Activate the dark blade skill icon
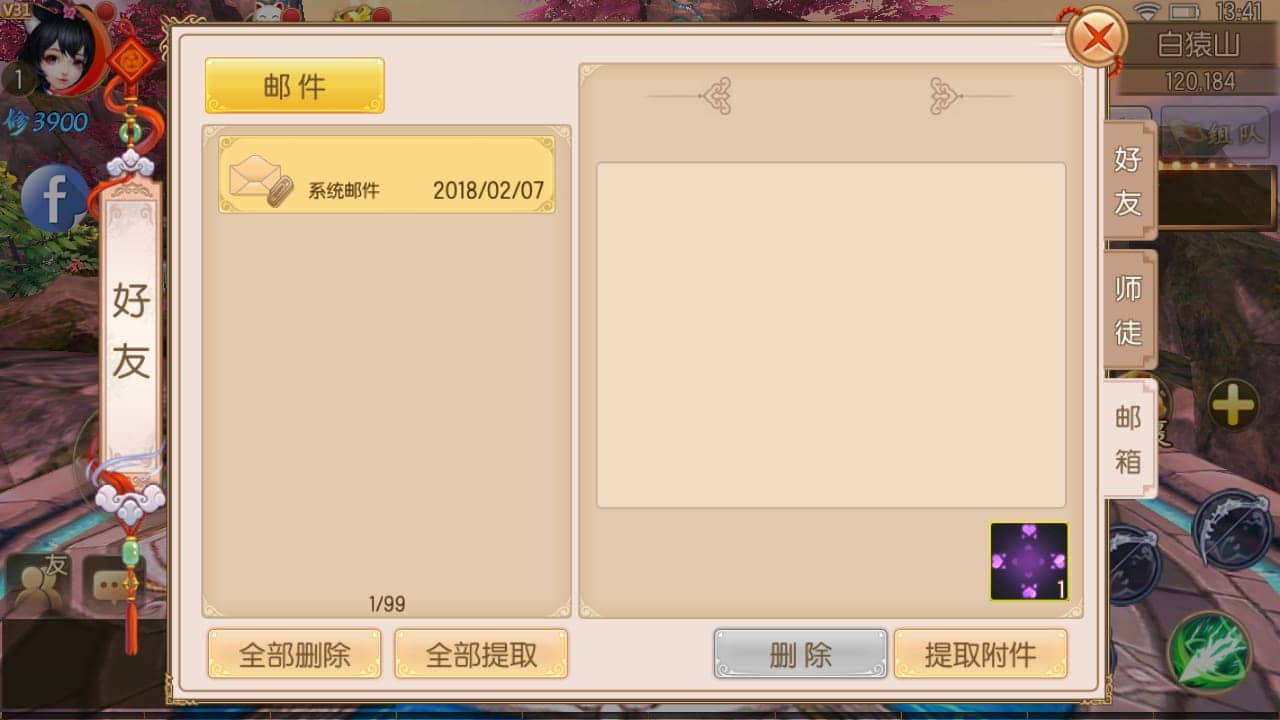The height and width of the screenshot is (720, 1280). 1232,530
